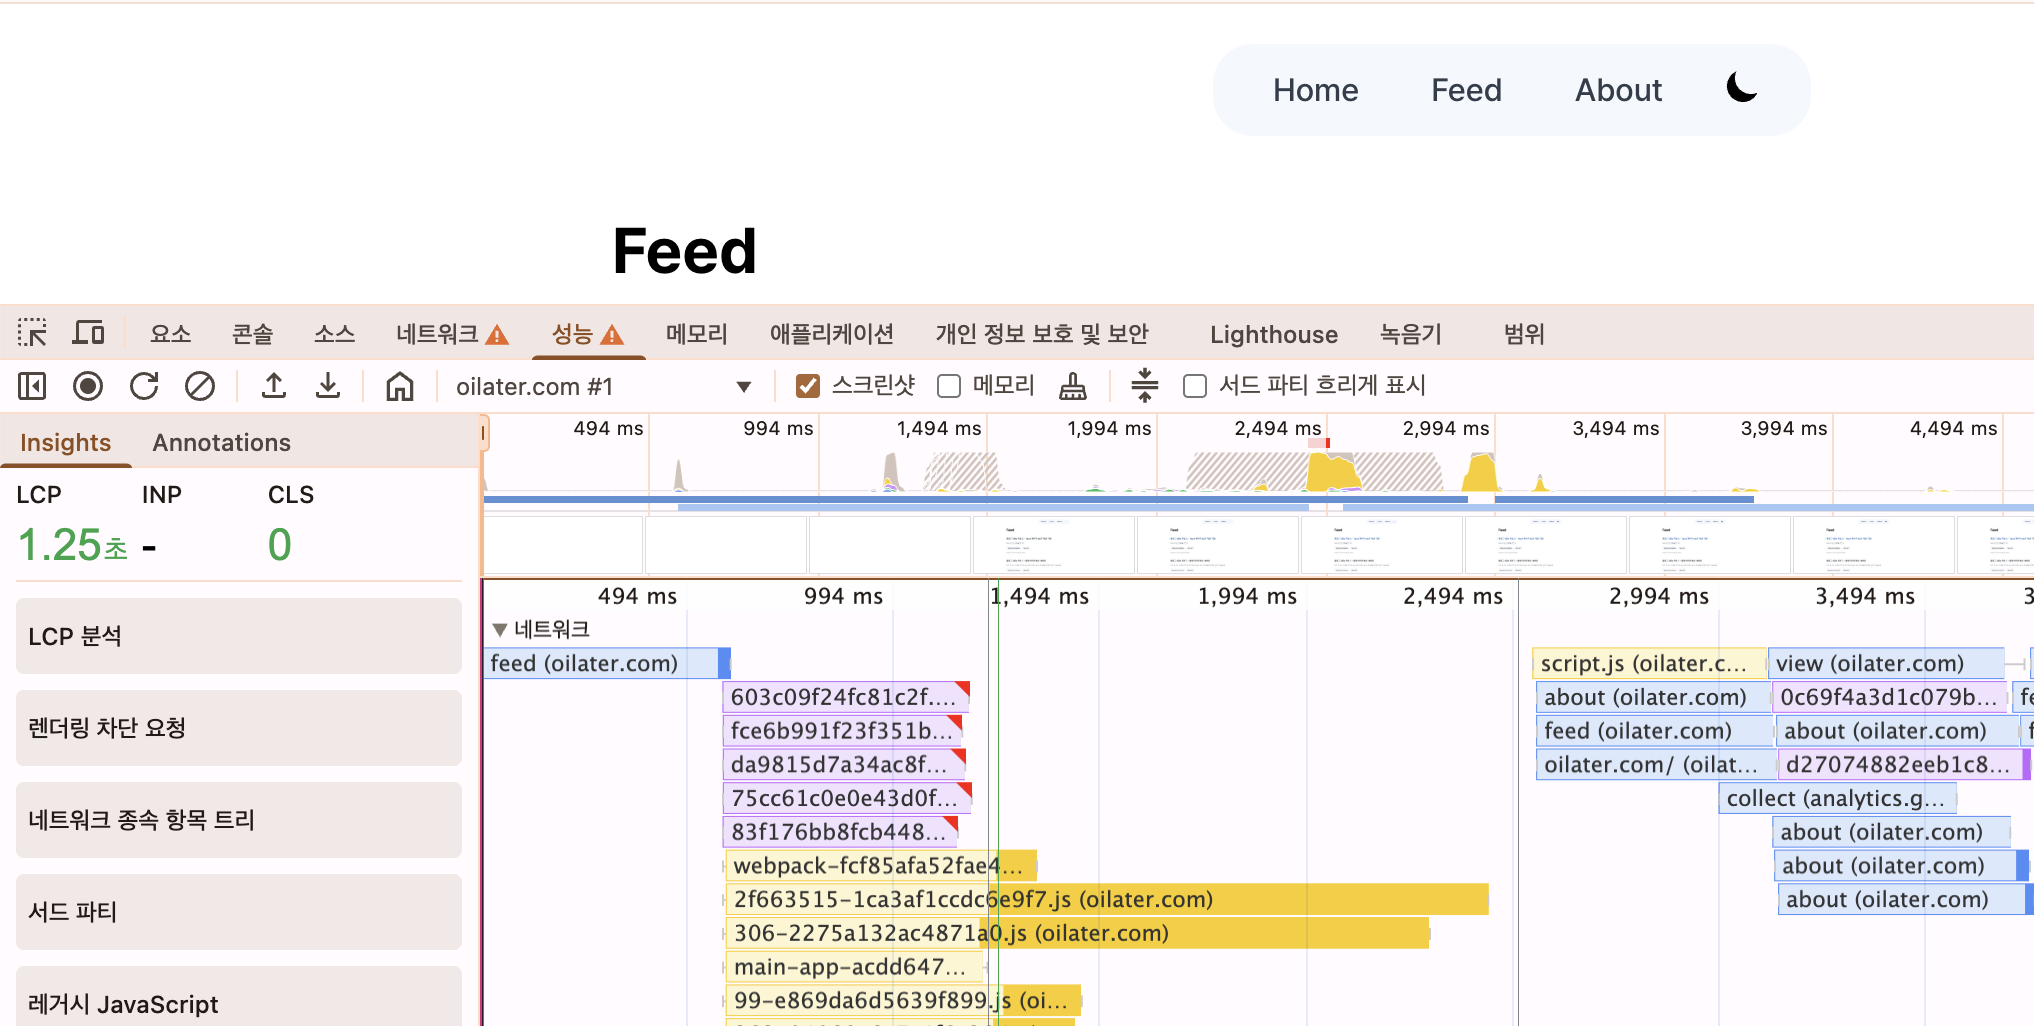Toggle the device toolbar icon
This screenshot has height=1026, width=2034.
point(88,333)
